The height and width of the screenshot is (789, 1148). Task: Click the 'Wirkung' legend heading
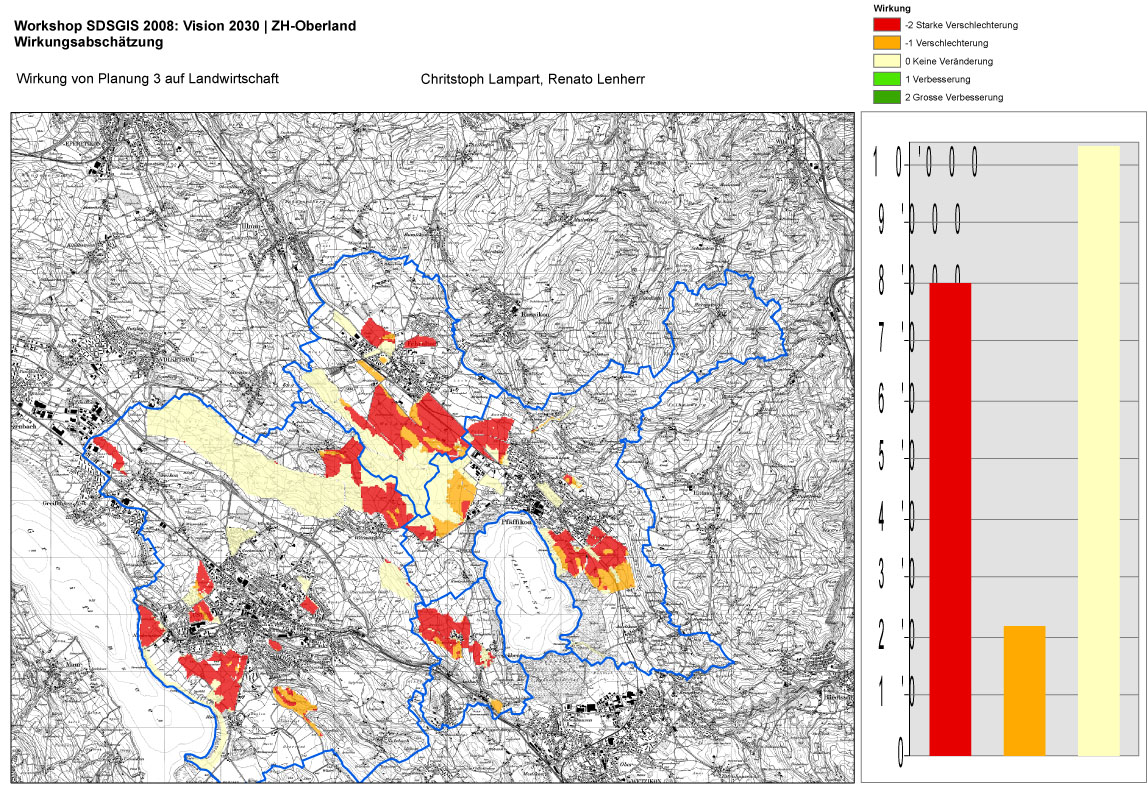tap(891, 8)
